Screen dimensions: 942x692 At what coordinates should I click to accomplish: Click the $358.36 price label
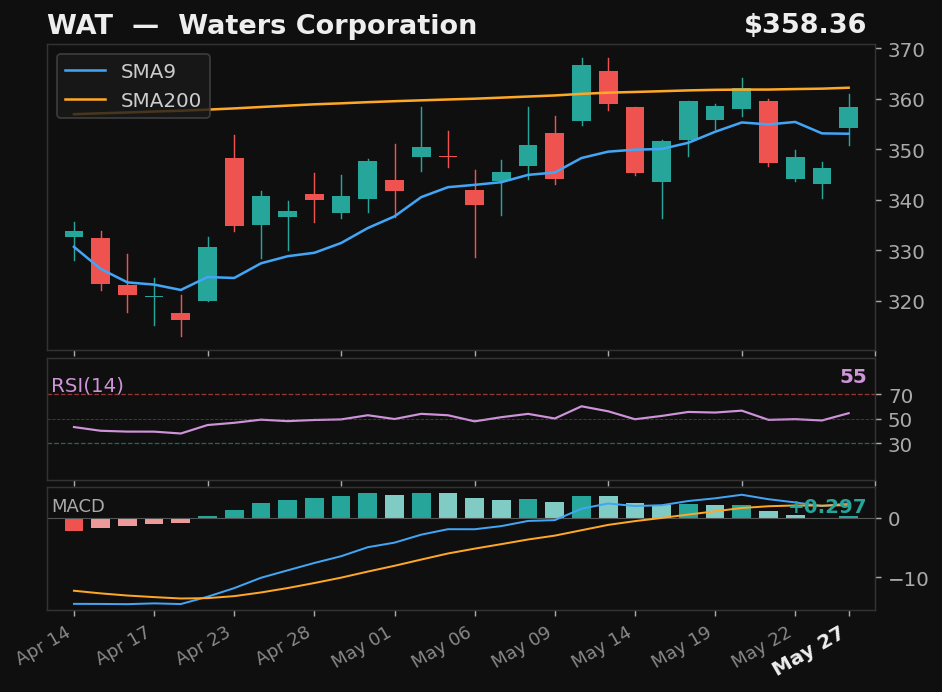(x=805, y=25)
